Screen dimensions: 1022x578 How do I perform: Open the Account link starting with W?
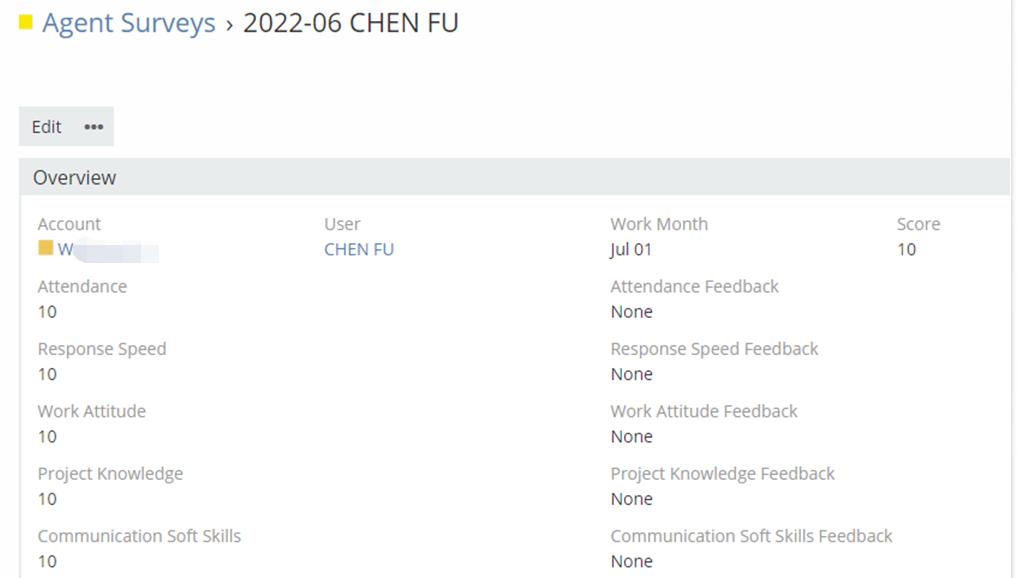click(66, 249)
